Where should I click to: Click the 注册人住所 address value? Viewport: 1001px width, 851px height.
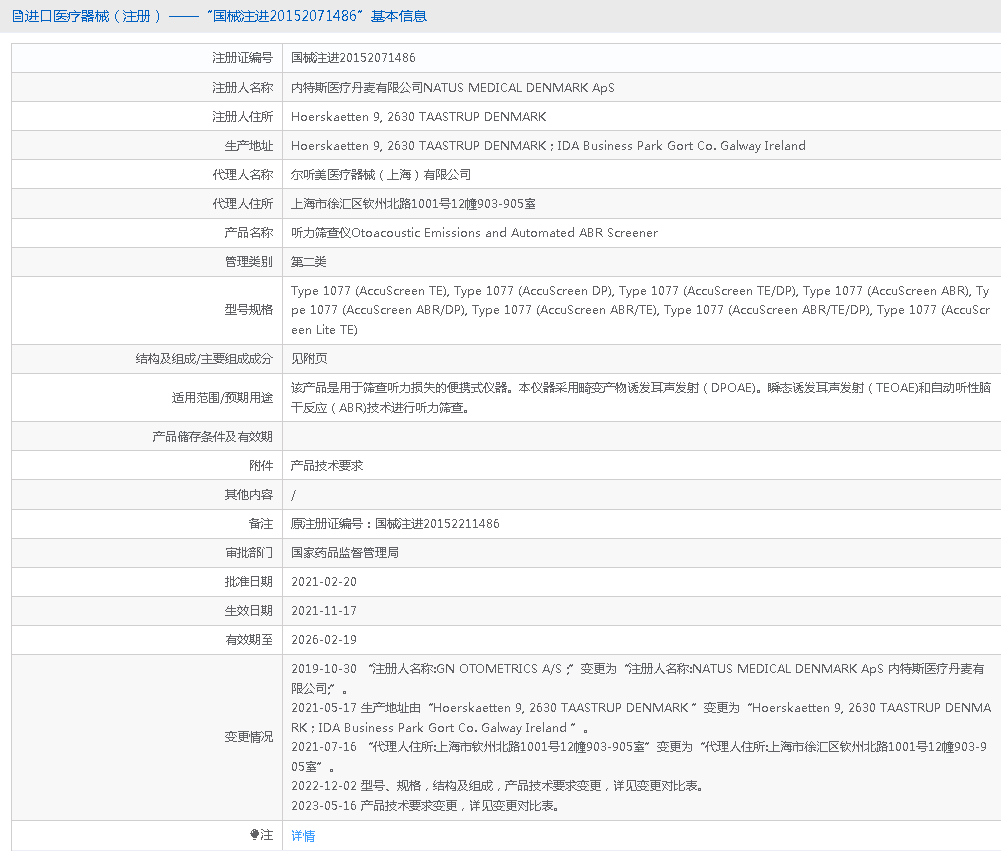click(418, 117)
